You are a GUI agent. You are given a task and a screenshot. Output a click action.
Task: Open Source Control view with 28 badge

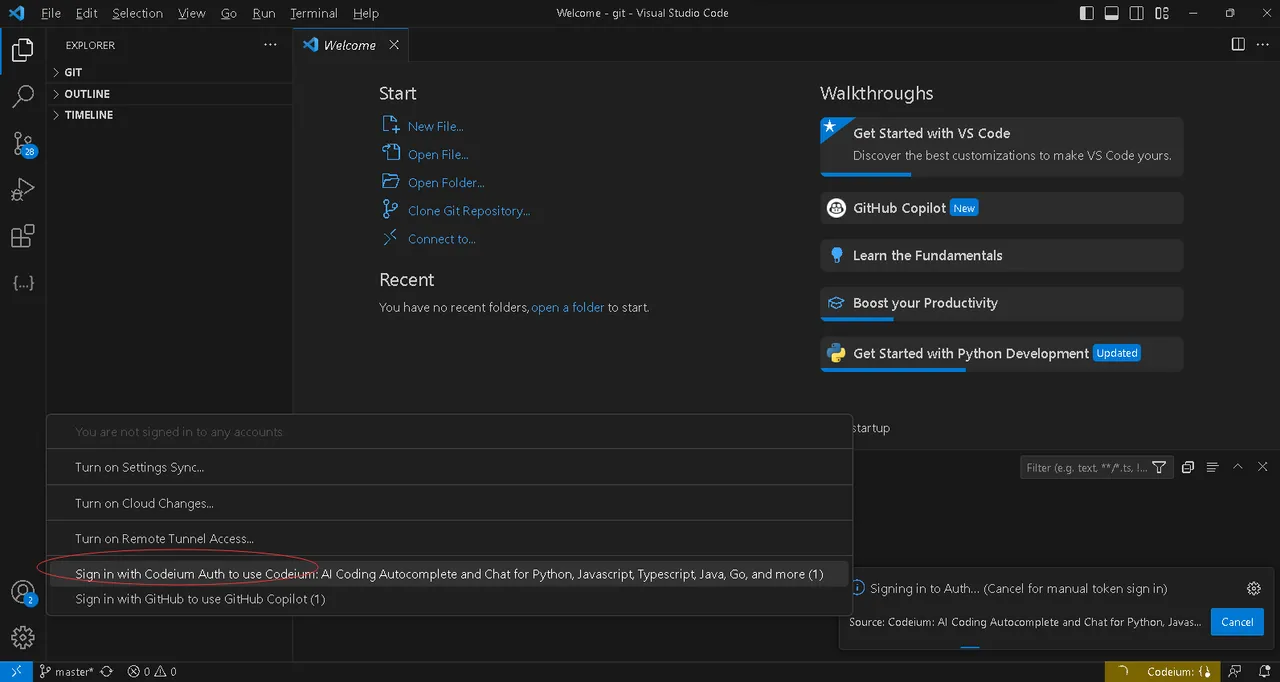click(22, 144)
